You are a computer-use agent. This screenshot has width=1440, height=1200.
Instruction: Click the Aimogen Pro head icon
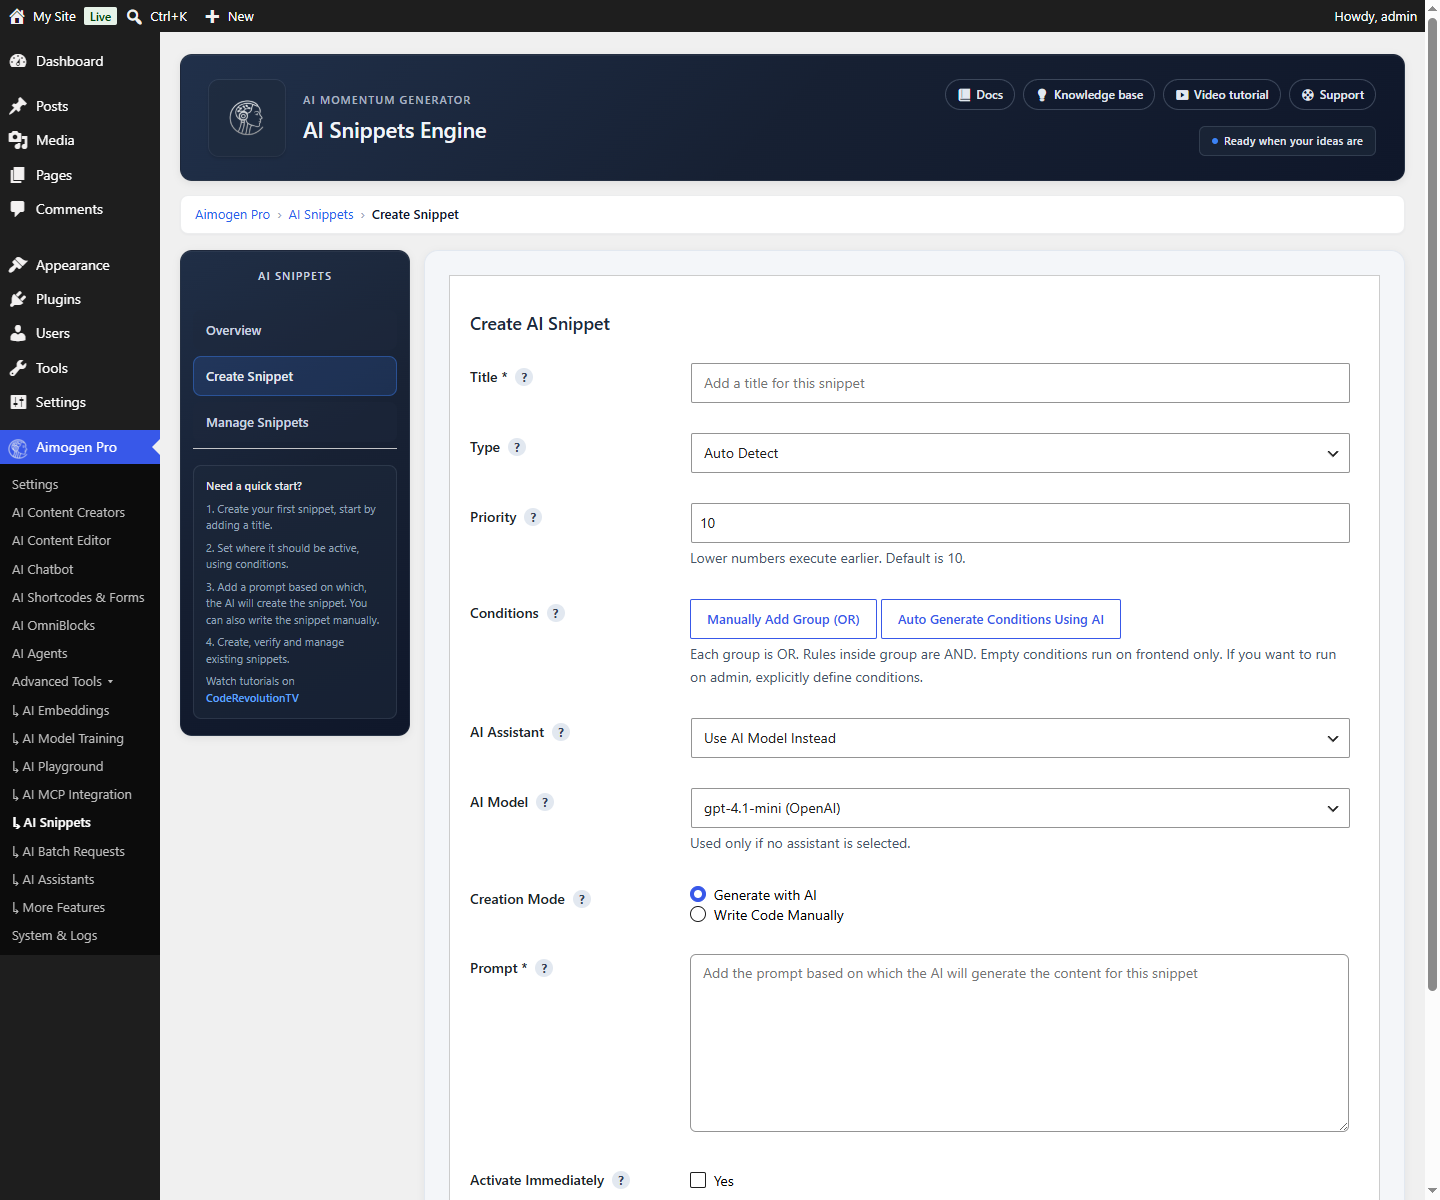pyautogui.click(x=18, y=448)
